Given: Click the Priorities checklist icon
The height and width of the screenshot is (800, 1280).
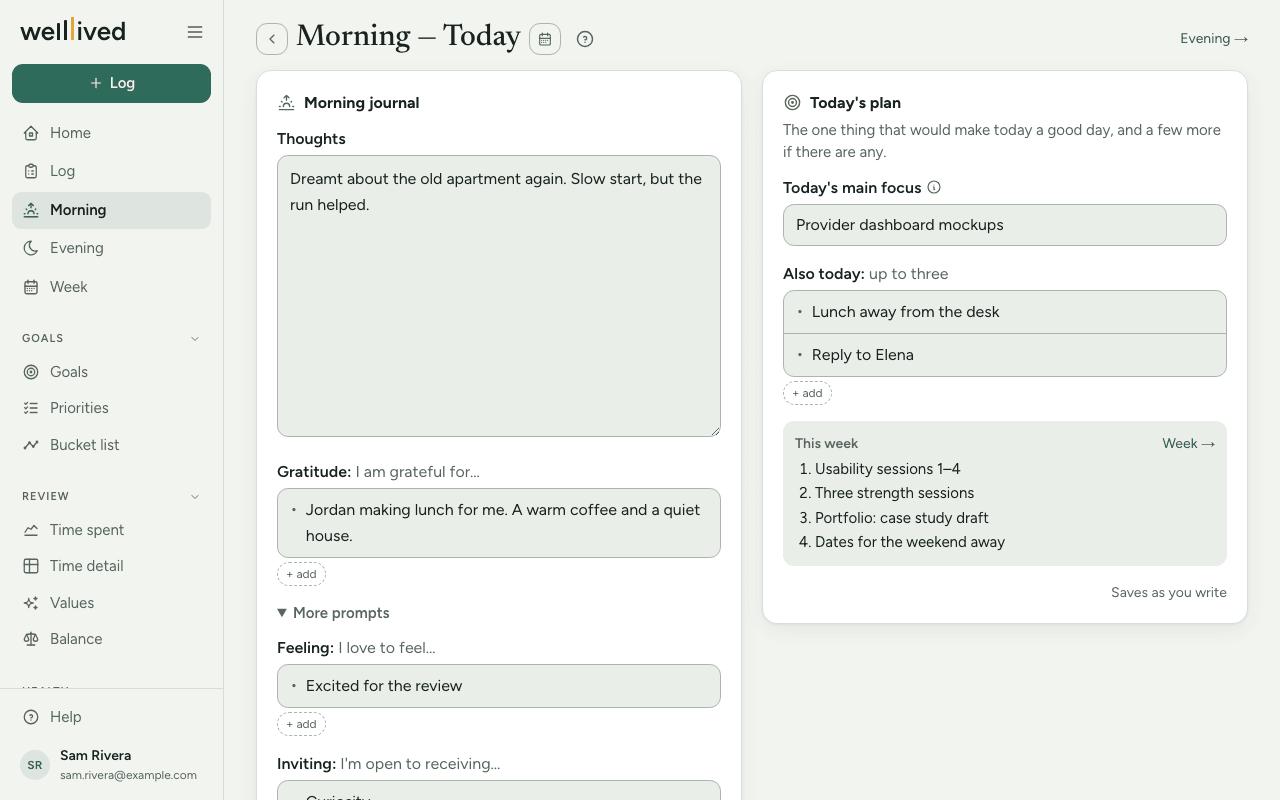Looking at the screenshot, I should (x=31, y=408).
